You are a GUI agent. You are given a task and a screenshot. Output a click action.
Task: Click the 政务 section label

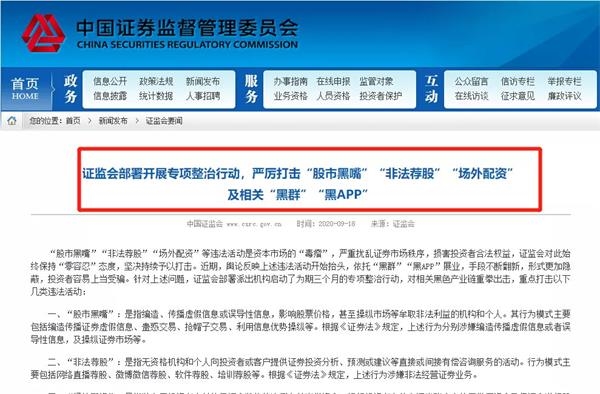pos(70,89)
